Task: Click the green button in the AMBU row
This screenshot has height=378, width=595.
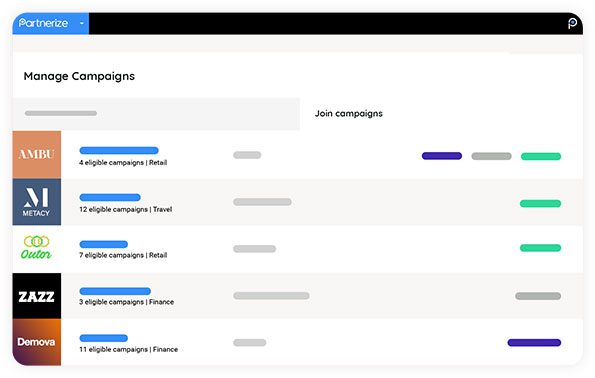Action: point(541,156)
